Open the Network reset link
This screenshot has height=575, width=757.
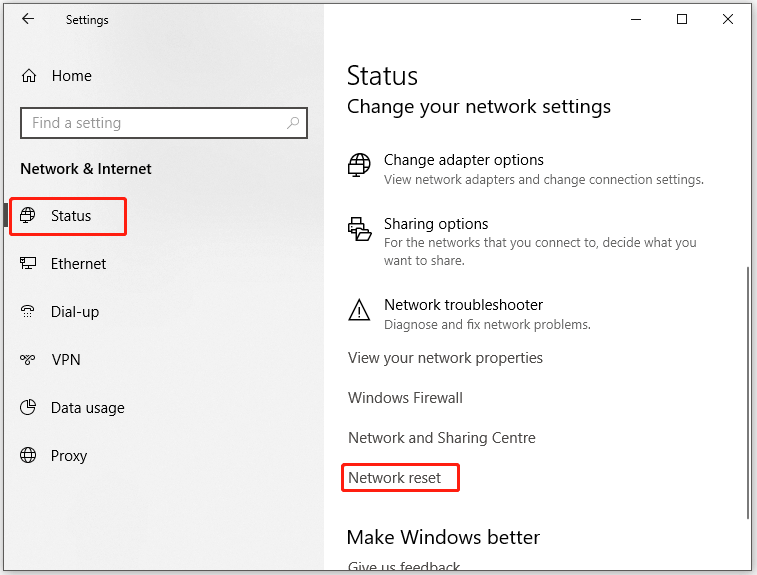coord(394,478)
